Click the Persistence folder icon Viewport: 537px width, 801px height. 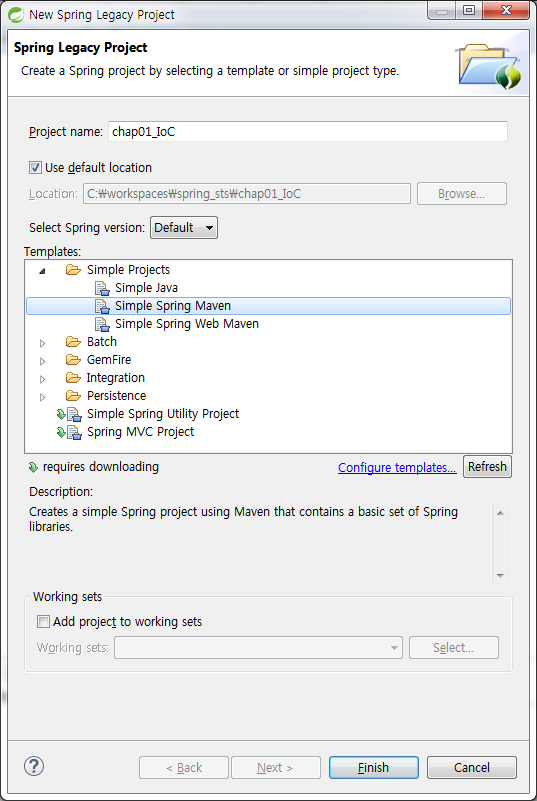74,396
